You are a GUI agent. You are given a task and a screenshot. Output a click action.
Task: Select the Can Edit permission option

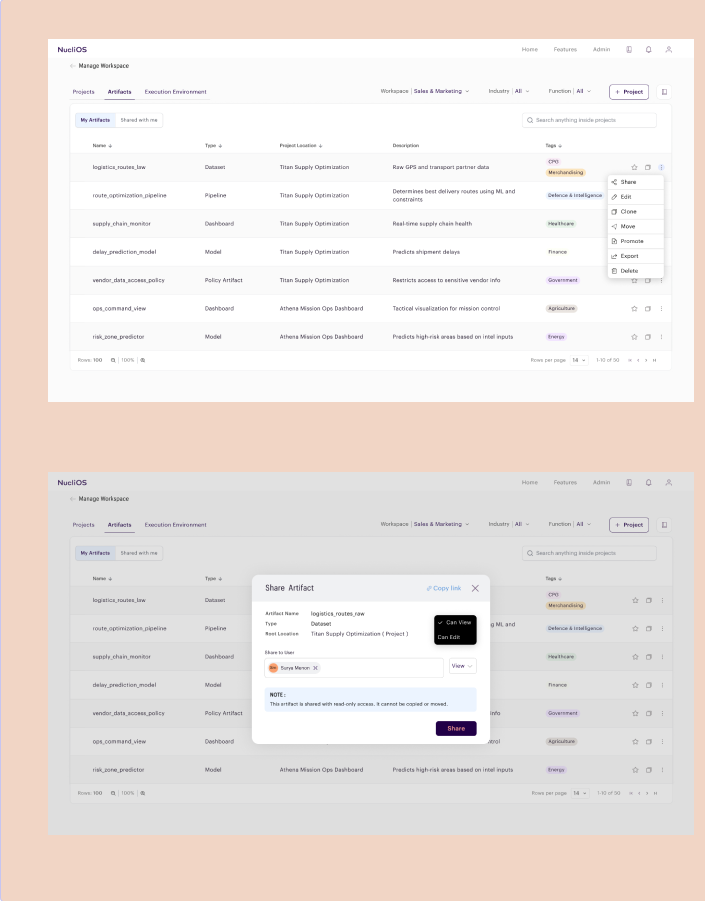coord(455,637)
